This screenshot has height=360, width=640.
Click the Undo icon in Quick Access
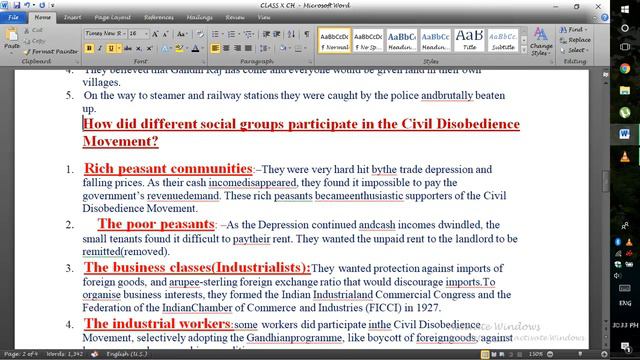[x=27, y=5]
